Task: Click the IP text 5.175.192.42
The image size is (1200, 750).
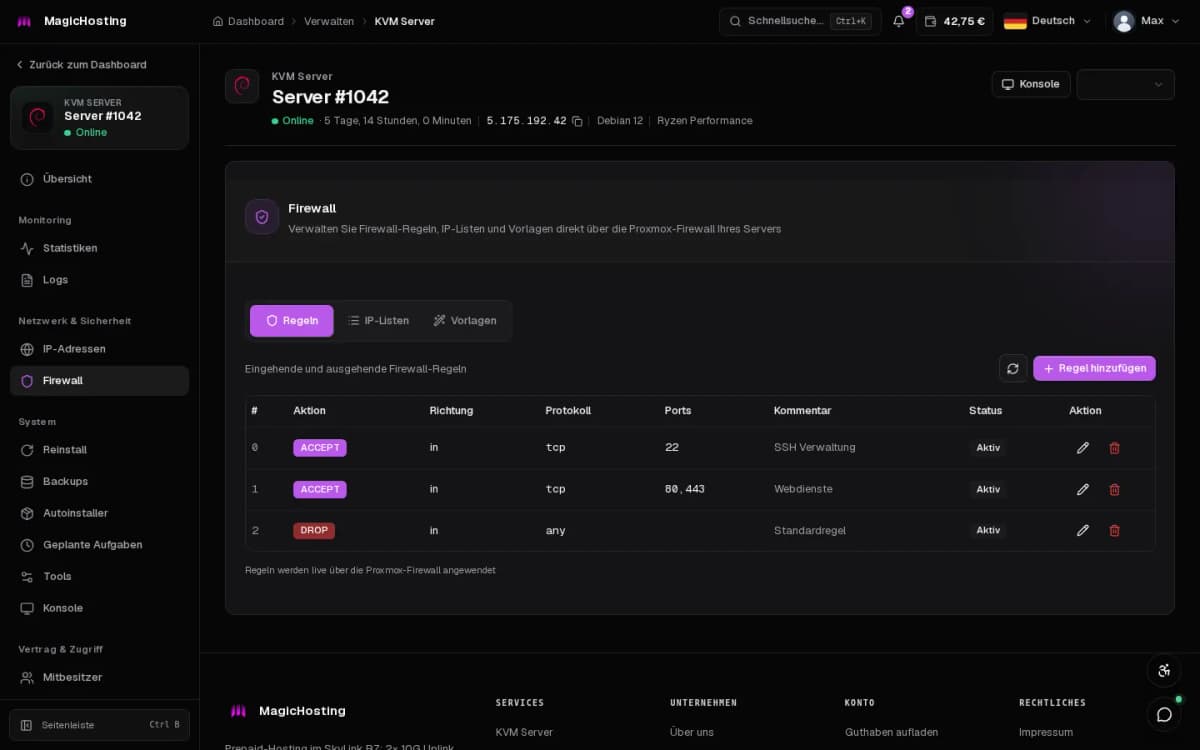Action: 526,121
